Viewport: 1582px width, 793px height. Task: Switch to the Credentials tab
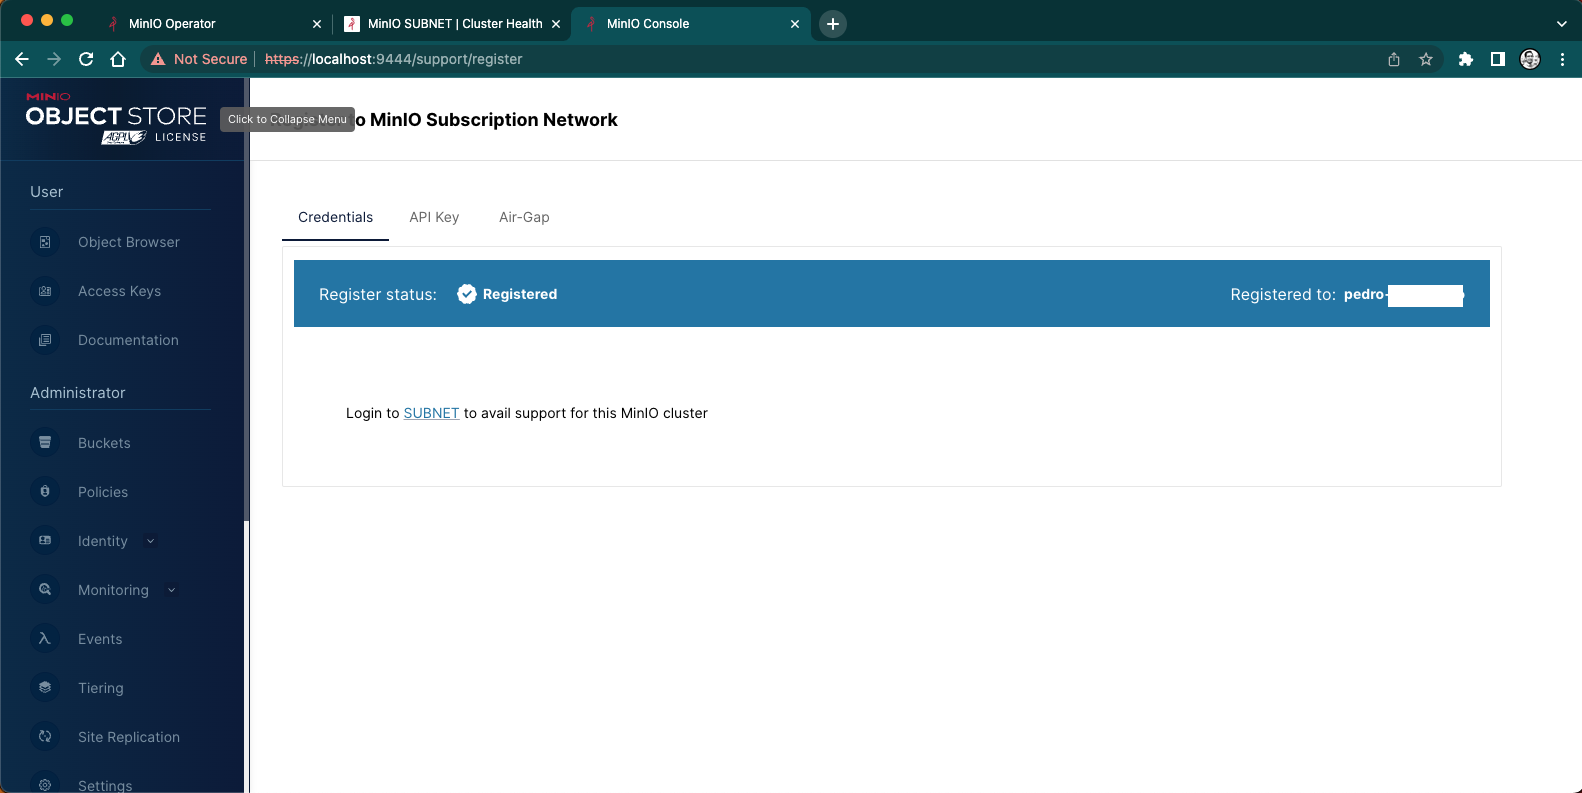coord(335,217)
